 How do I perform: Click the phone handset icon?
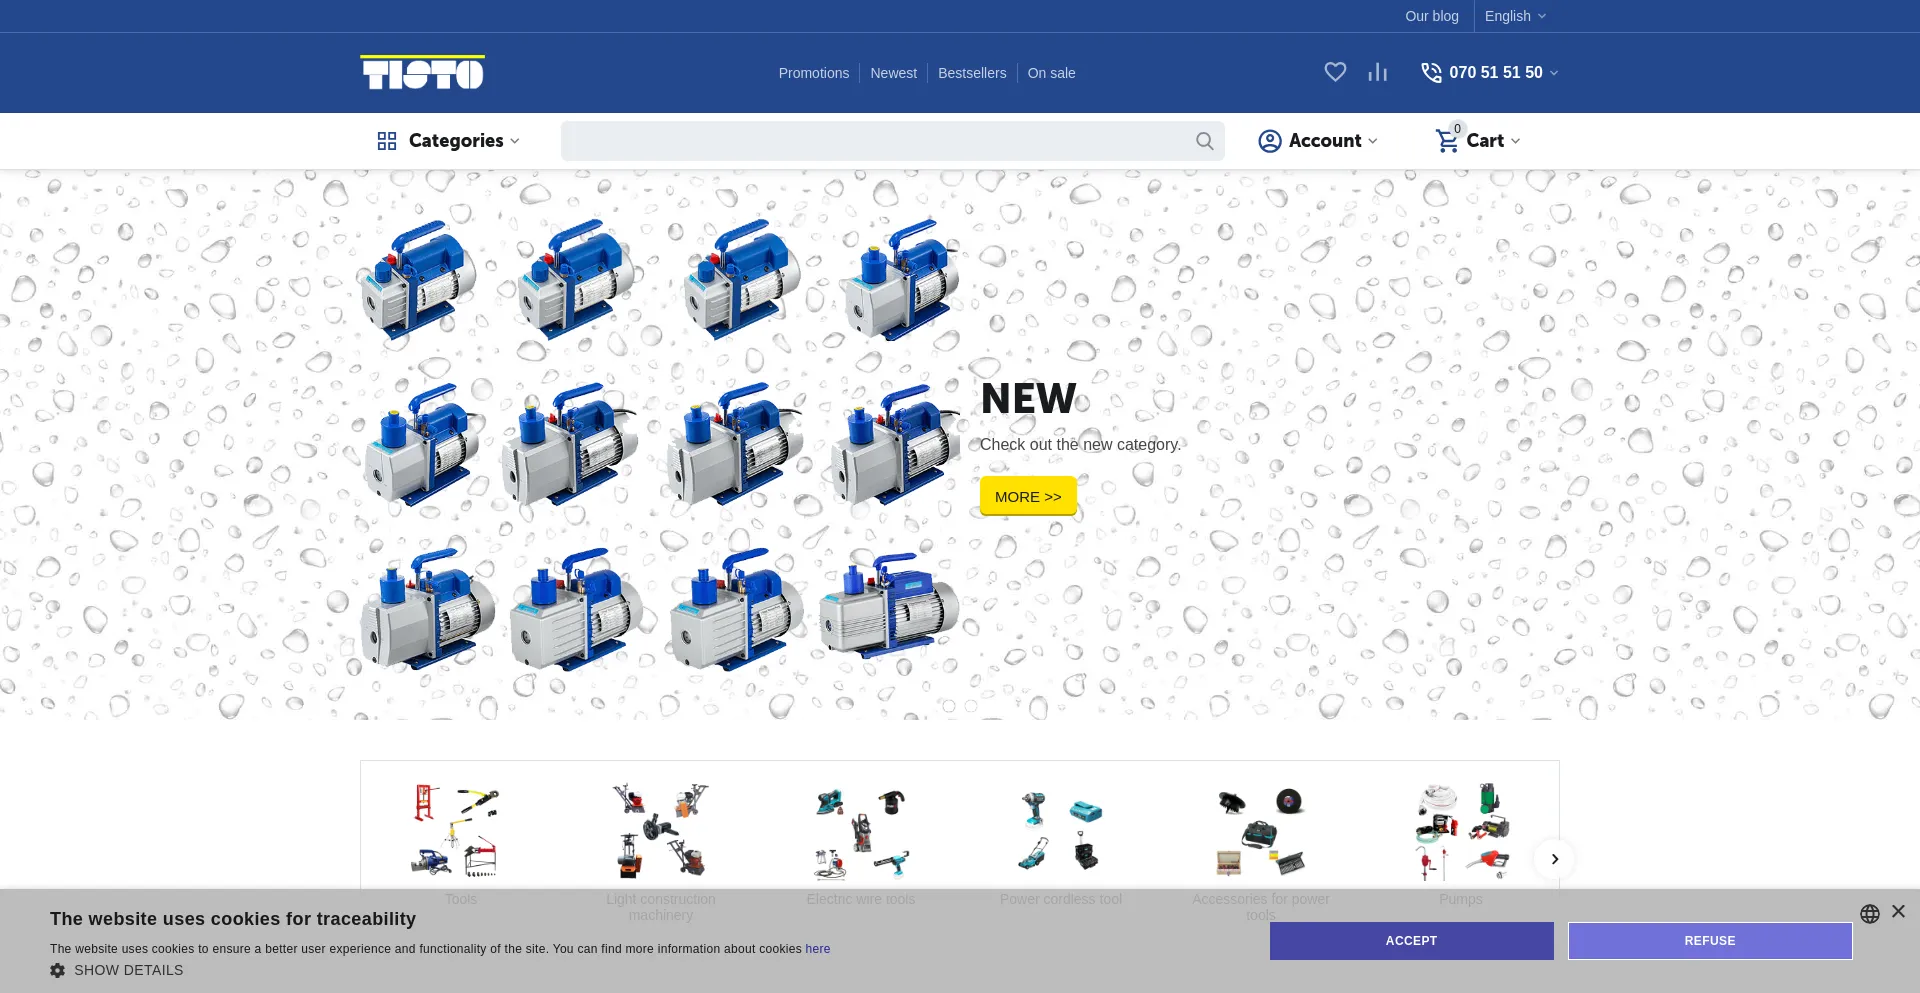[1431, 72]
